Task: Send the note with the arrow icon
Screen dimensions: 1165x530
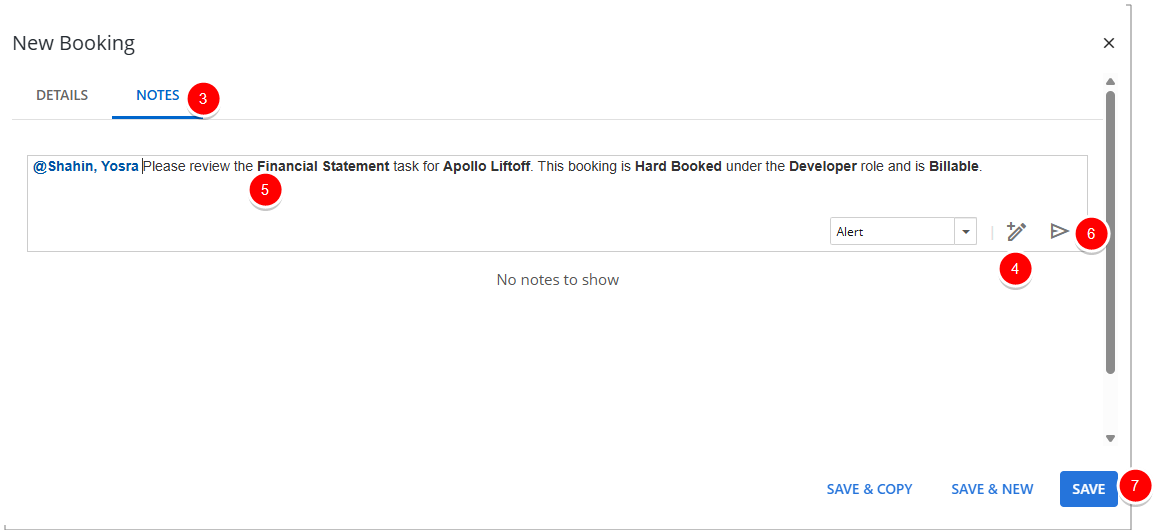Action: click(x=1059, y=232)
